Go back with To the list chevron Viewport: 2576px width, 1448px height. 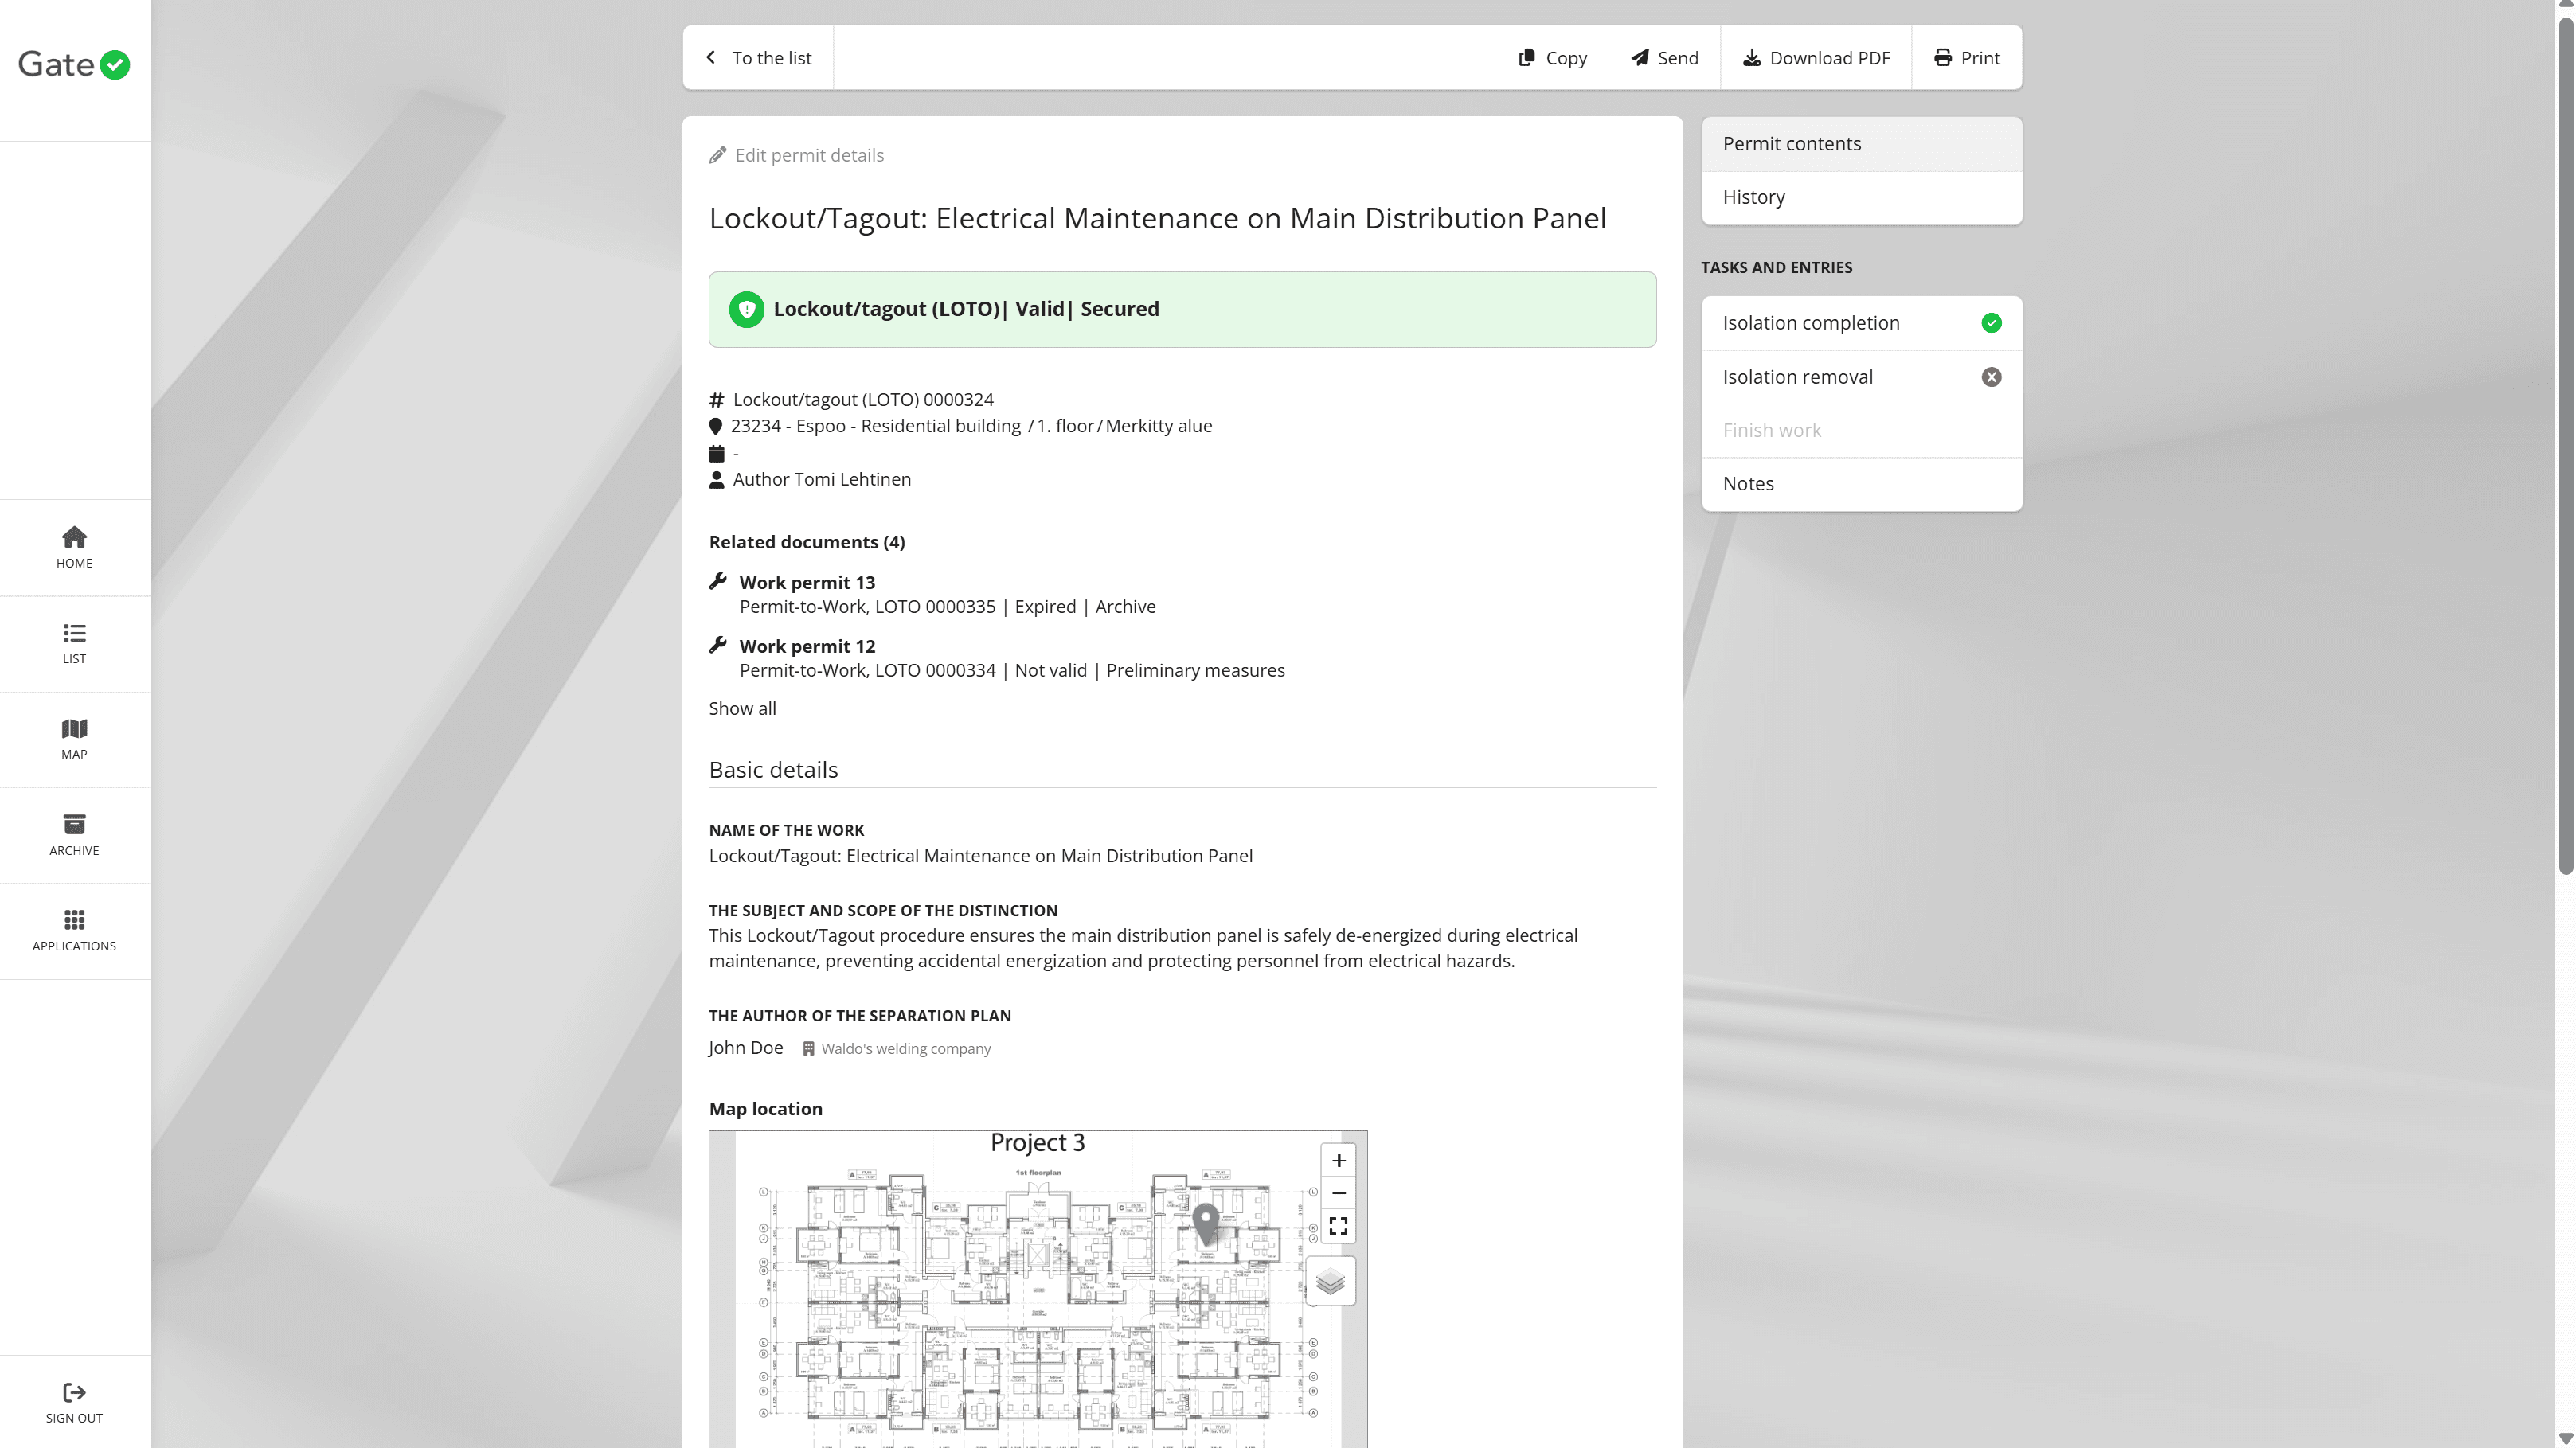711,58
